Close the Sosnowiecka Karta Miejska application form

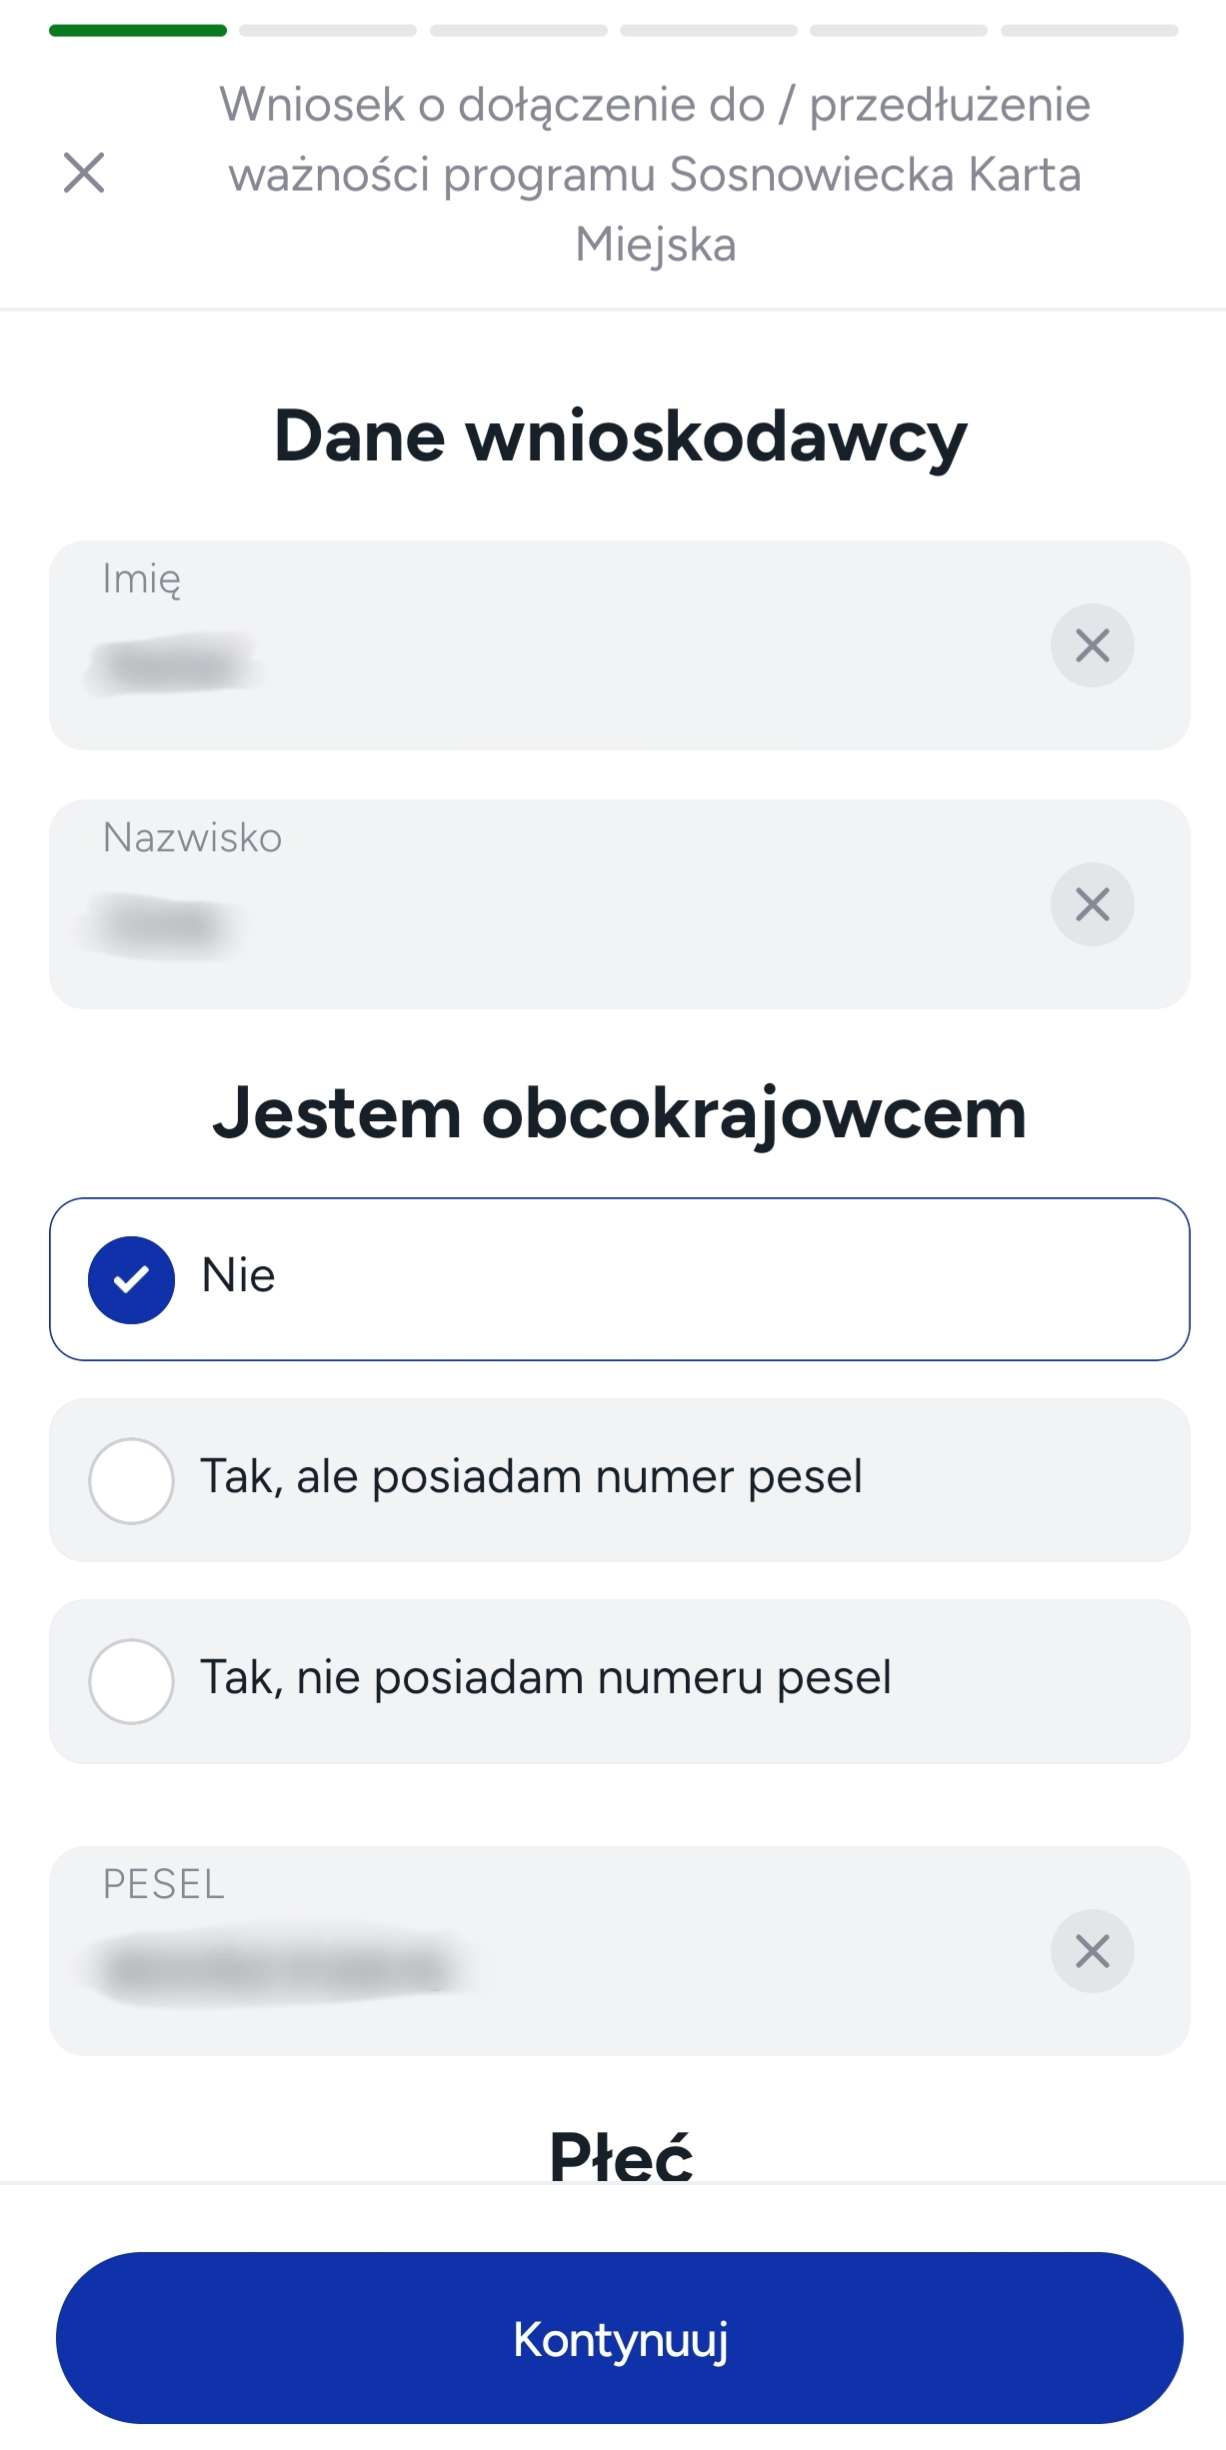click(84, 173)
